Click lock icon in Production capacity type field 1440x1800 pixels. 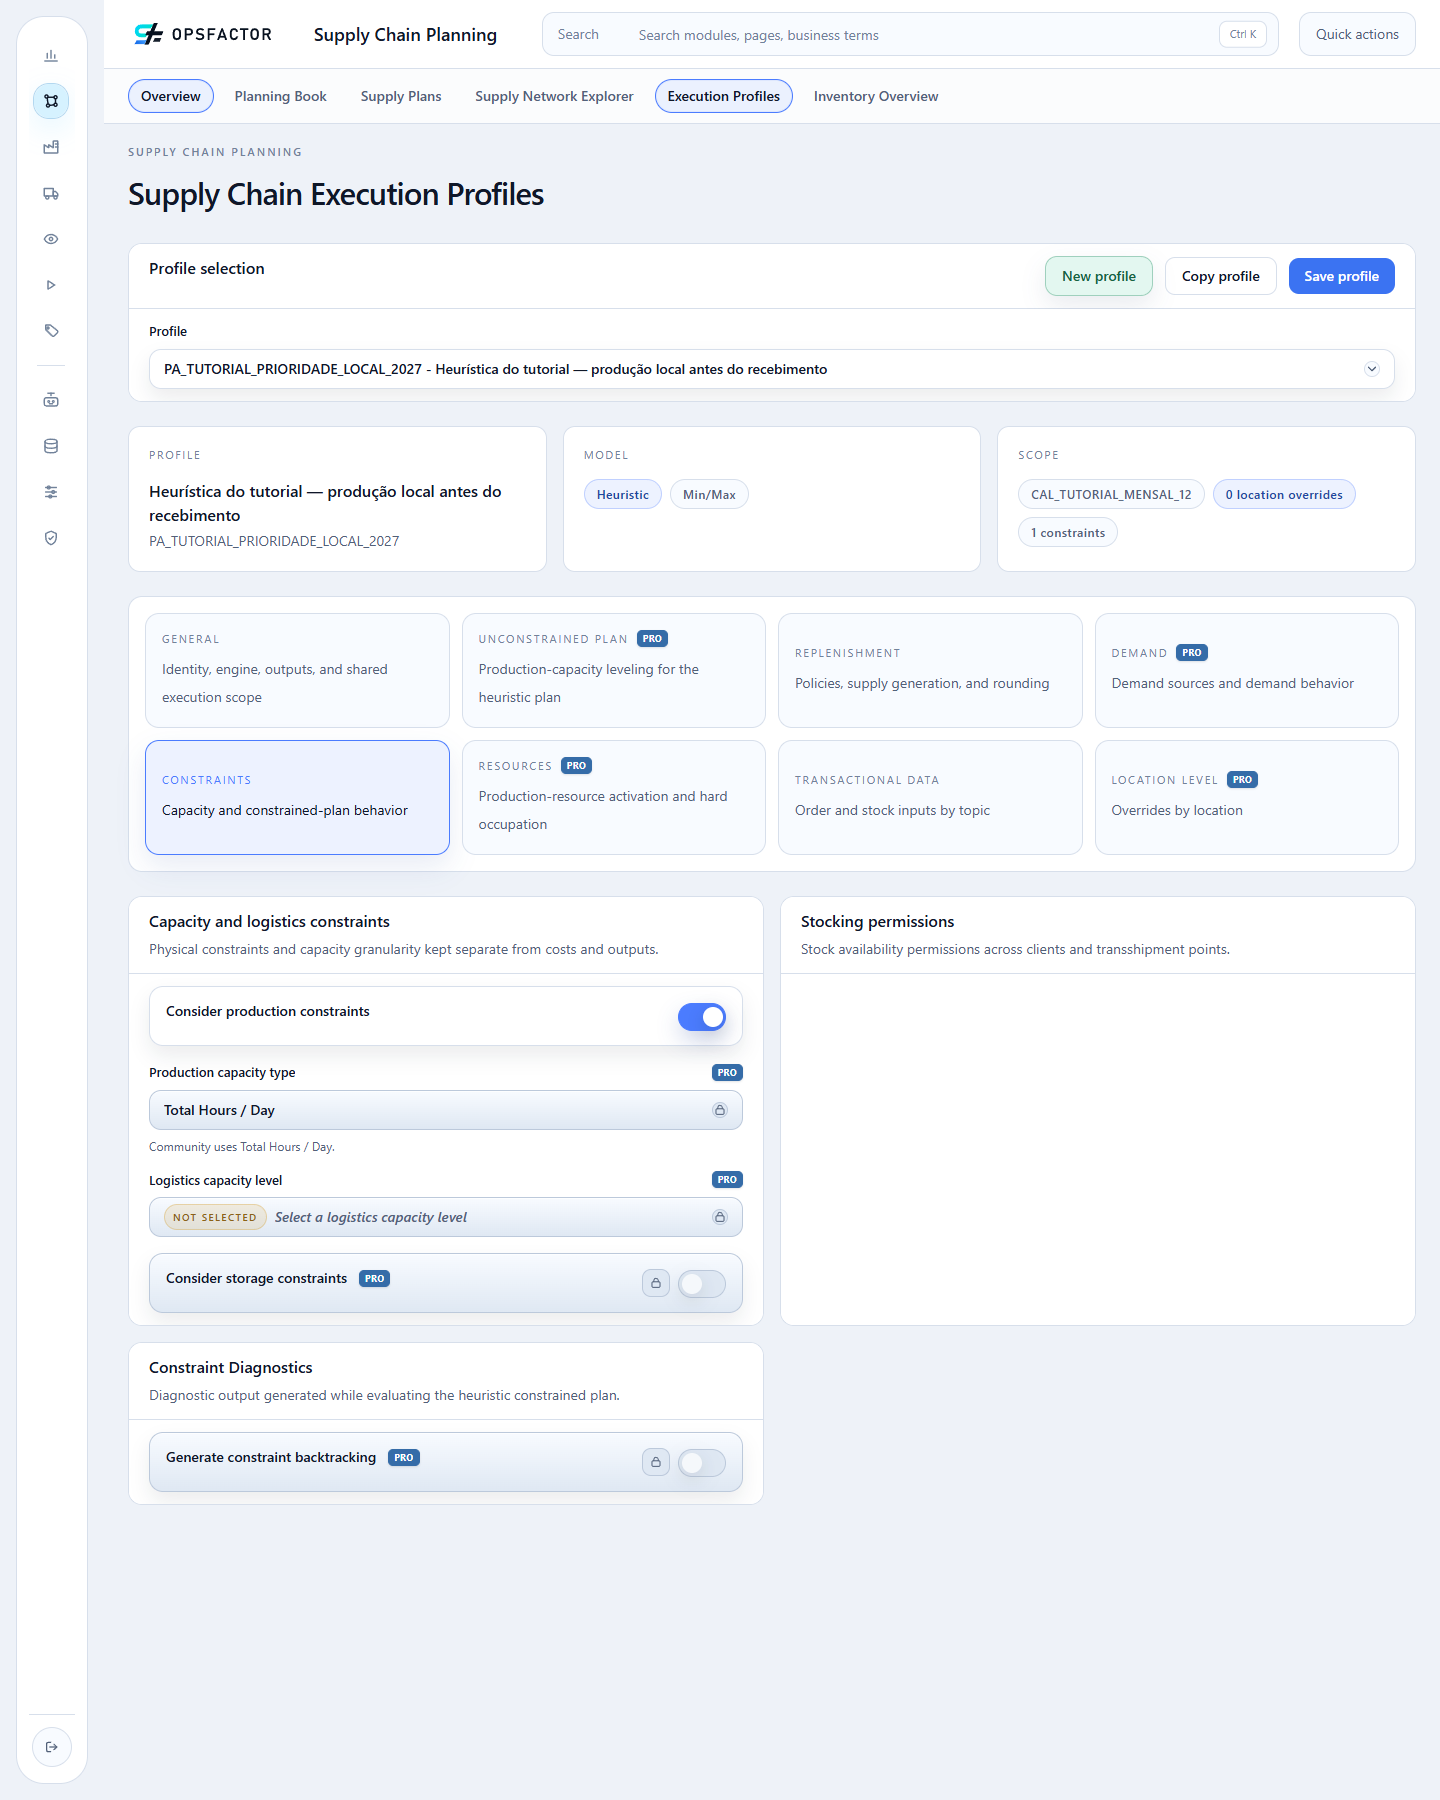[720, 1110]
